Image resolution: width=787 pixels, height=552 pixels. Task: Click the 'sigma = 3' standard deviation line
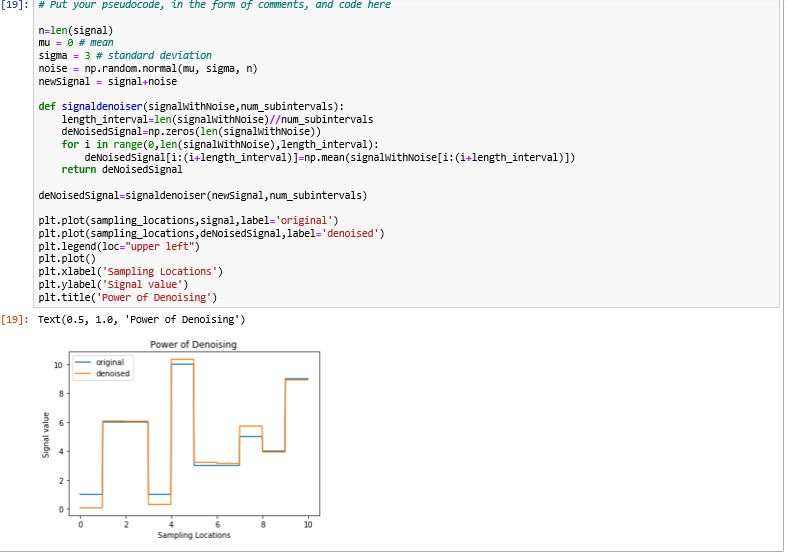coord(125,55)
